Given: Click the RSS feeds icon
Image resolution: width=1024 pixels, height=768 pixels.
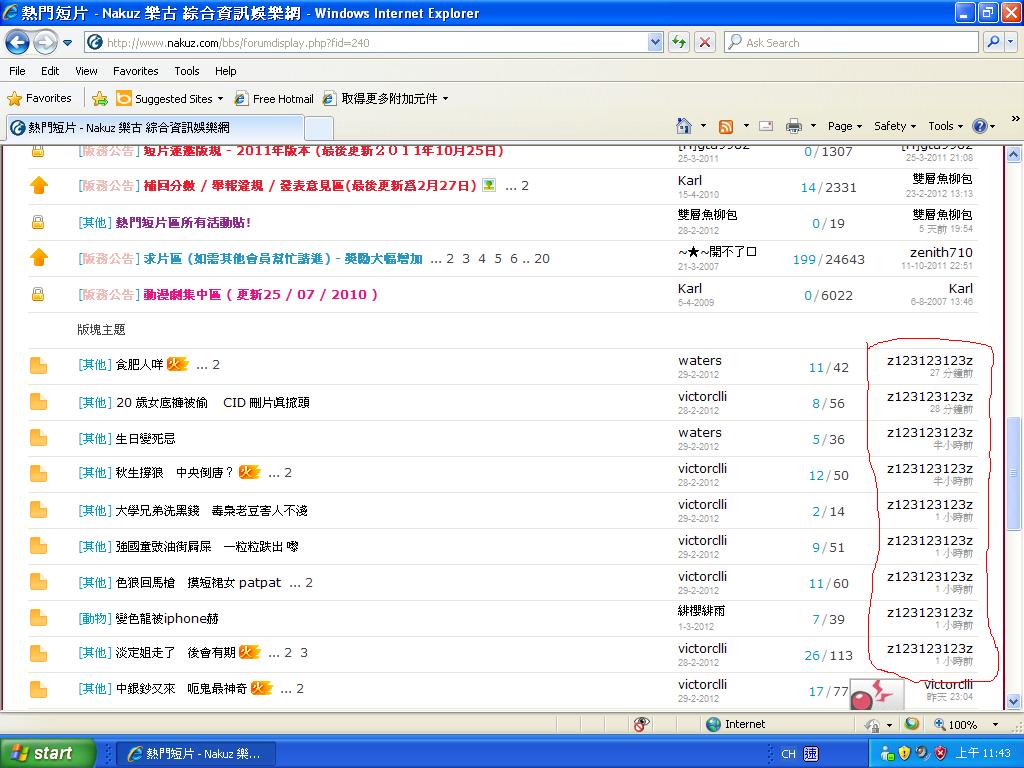Looking at the screenshot, I should [726, 126].
